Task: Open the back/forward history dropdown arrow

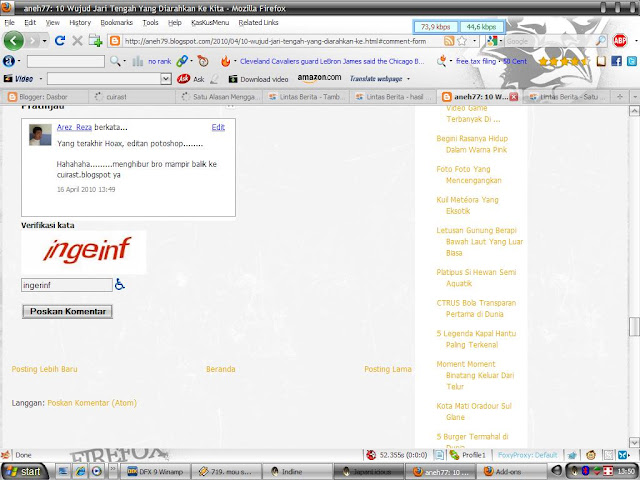Action: click(x=44, y=41)
